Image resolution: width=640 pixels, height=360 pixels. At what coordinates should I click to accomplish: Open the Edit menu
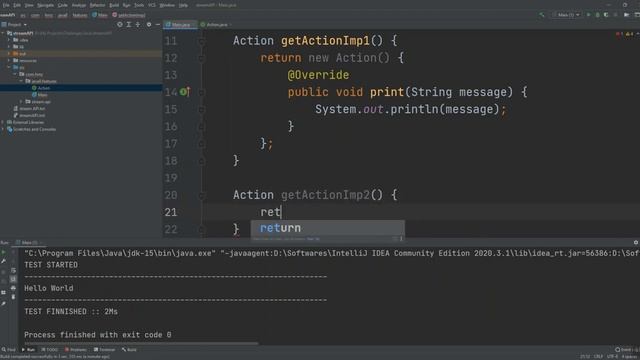point(17,5)
